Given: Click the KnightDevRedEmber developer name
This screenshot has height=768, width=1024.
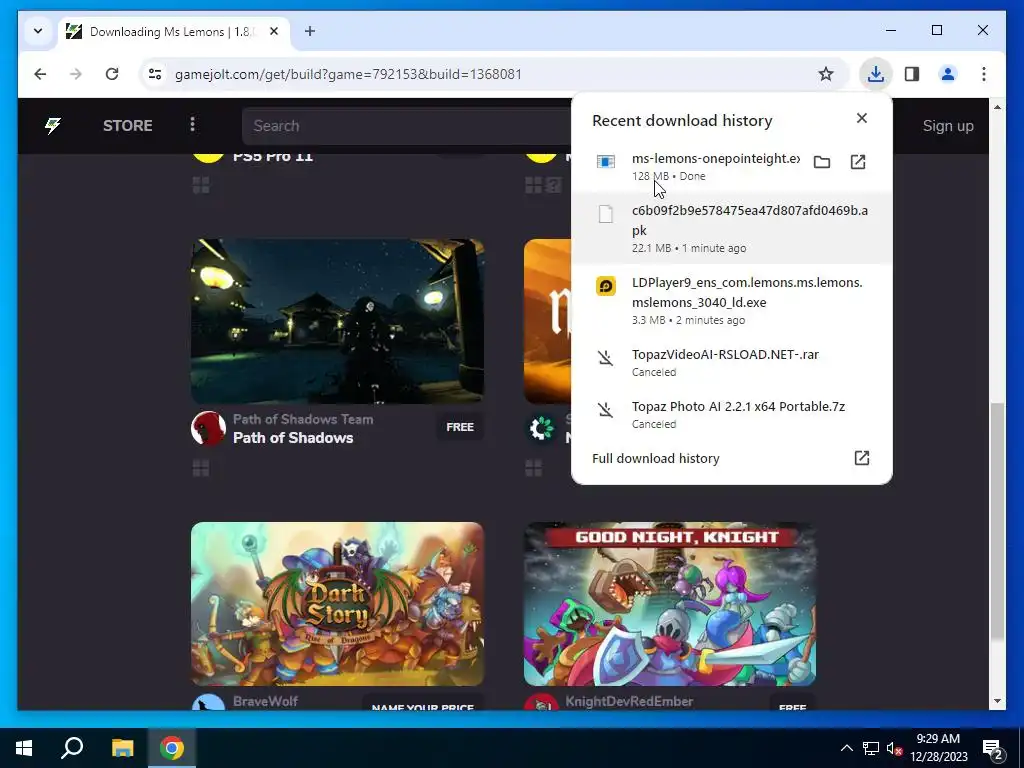Looking at the screenshot, I should 629,701.
